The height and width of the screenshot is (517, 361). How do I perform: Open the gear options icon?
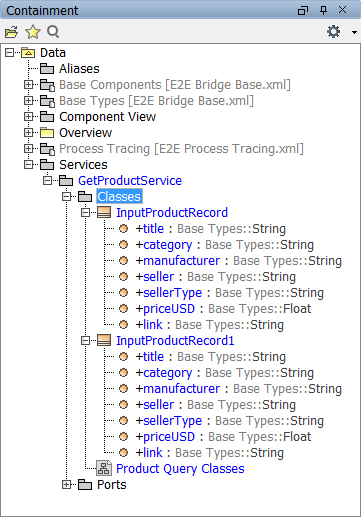(333, 32)
